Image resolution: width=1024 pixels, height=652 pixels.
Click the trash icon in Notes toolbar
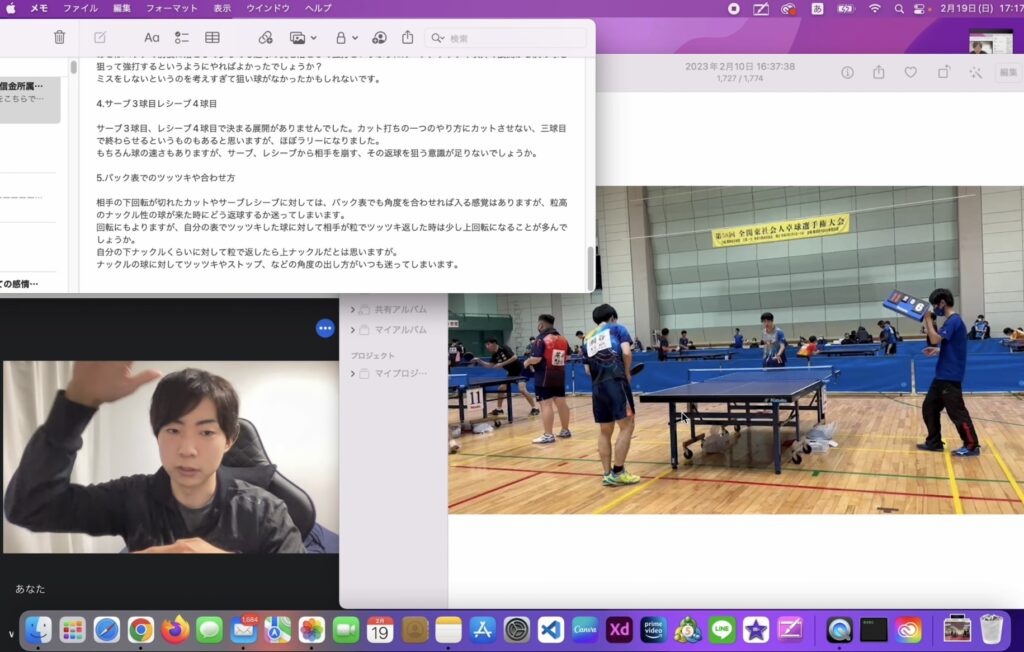click(x=59, y=37)
